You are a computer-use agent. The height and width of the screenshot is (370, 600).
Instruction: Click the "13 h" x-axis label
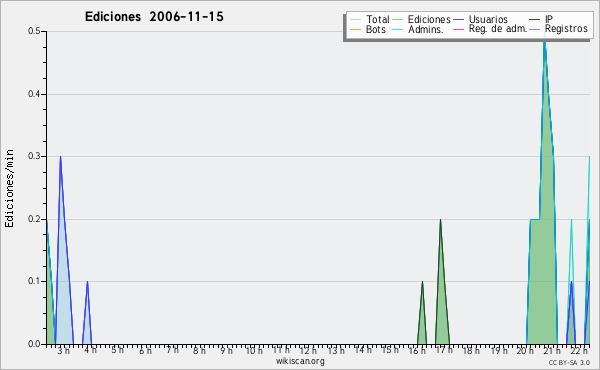pyautogui.click(x=336, y=351)
